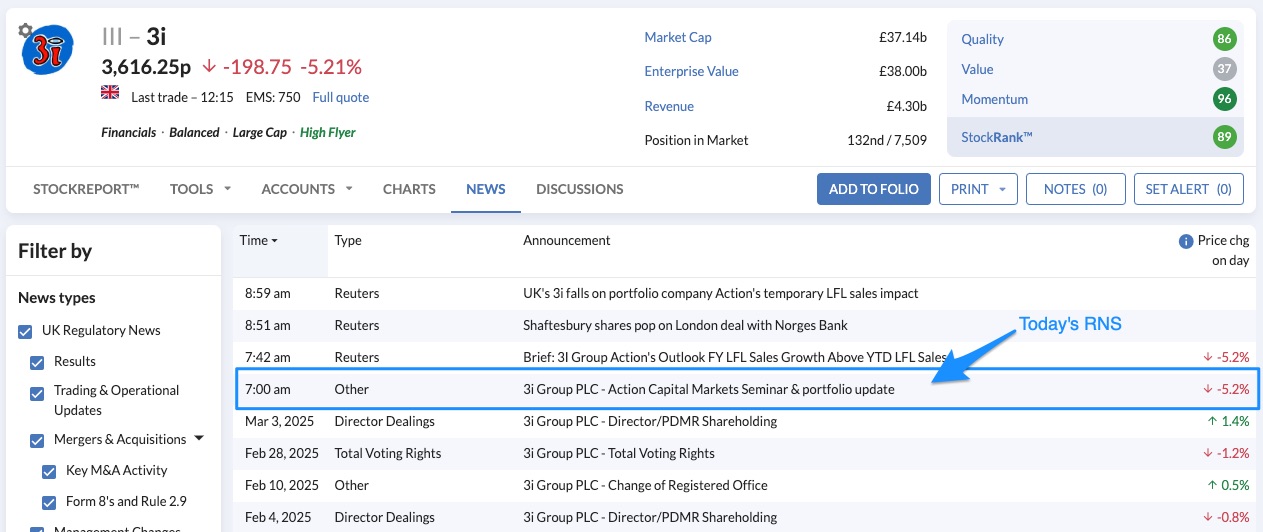Screen dimensions: 1263x532
Task: Toggle the UK Regulatory News checkbox
Action: tap(26, 331)
